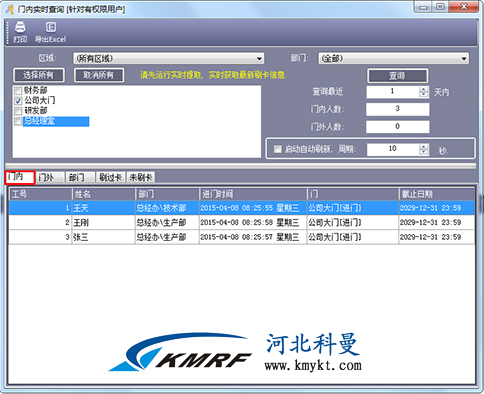Enable the 启动自动刷新 checkbox
This screenshot has width=484, height=394.
tap(277, 149)
